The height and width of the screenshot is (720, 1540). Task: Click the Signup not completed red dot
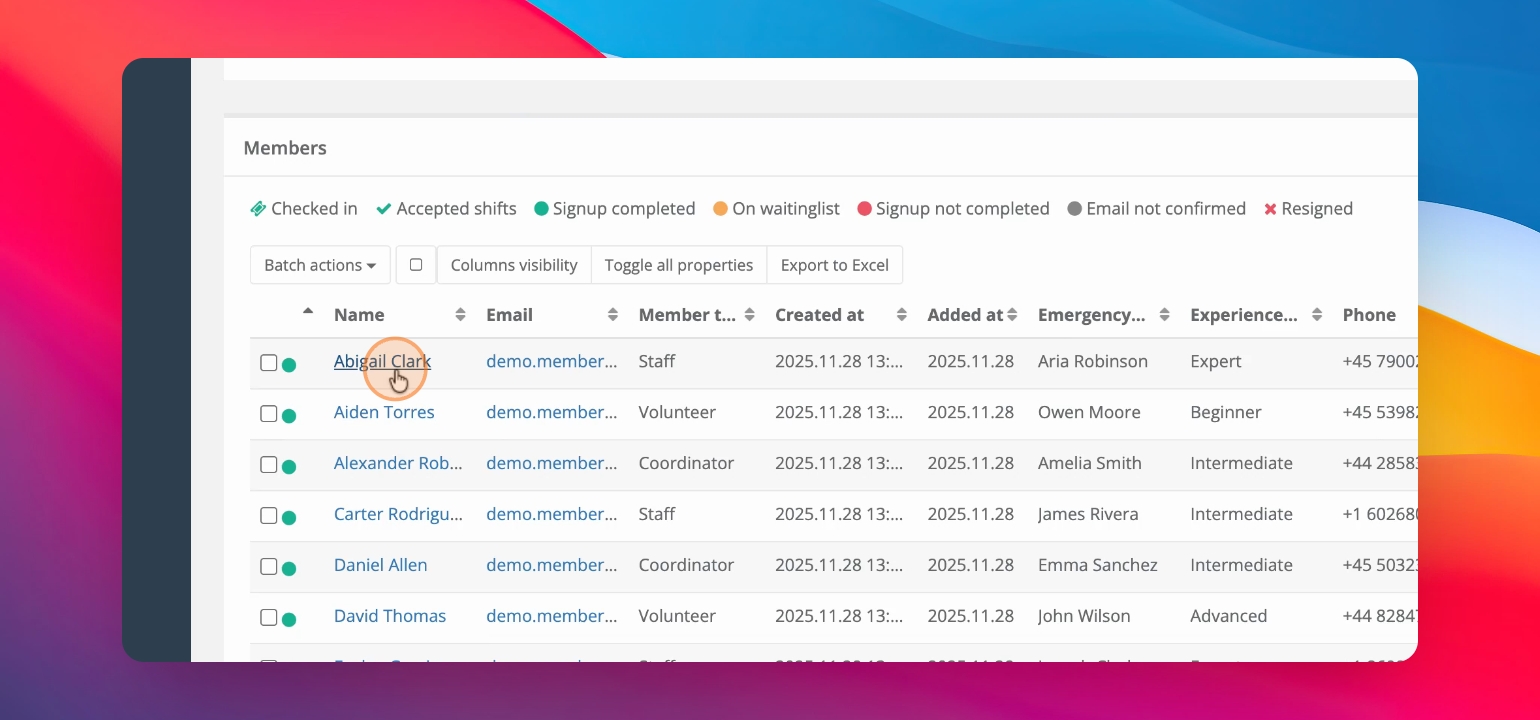pos(865,209)
